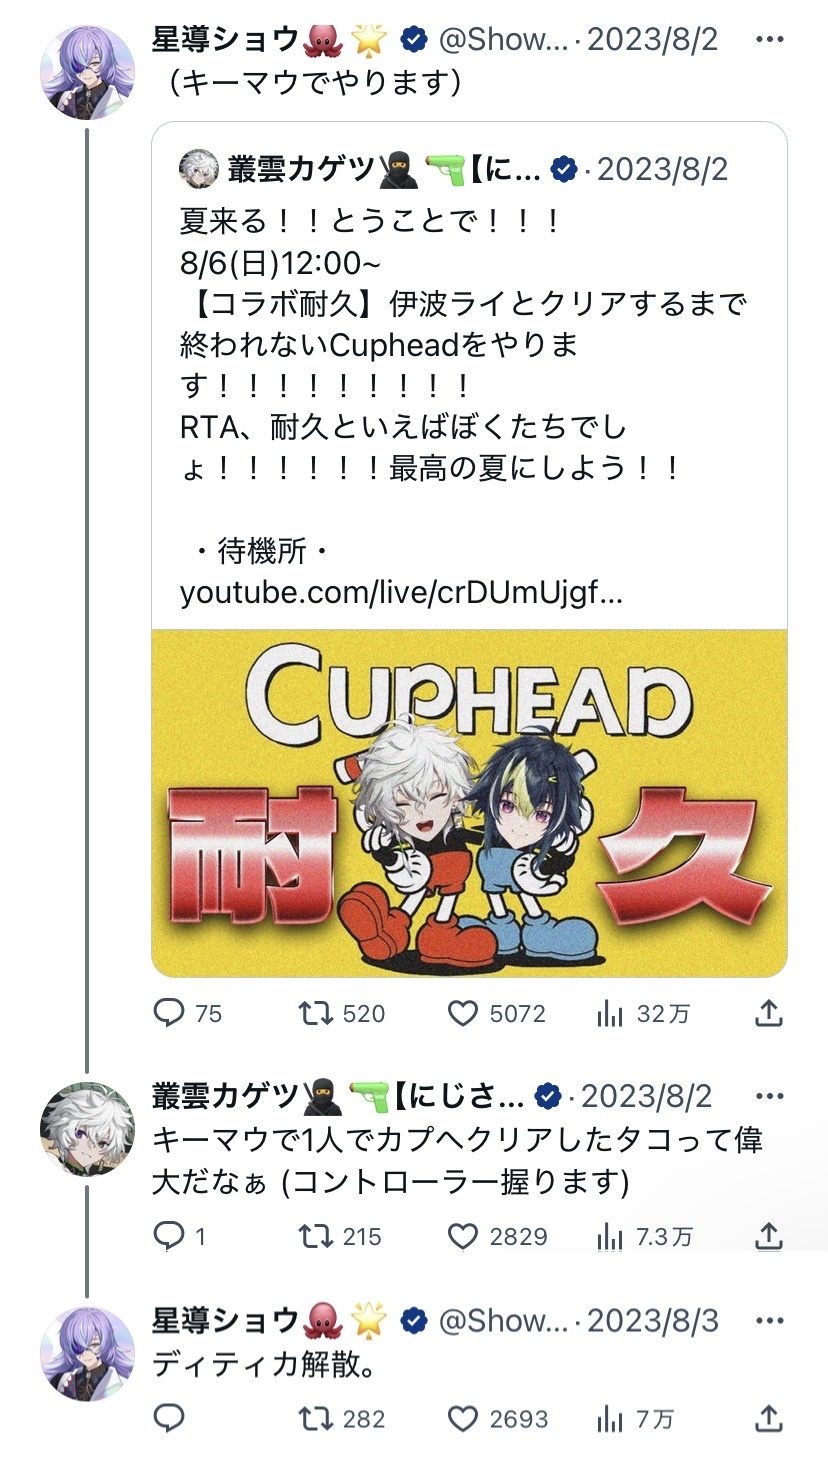
Task: View analytics showing 32万 views
Action: pos(610,1014)
